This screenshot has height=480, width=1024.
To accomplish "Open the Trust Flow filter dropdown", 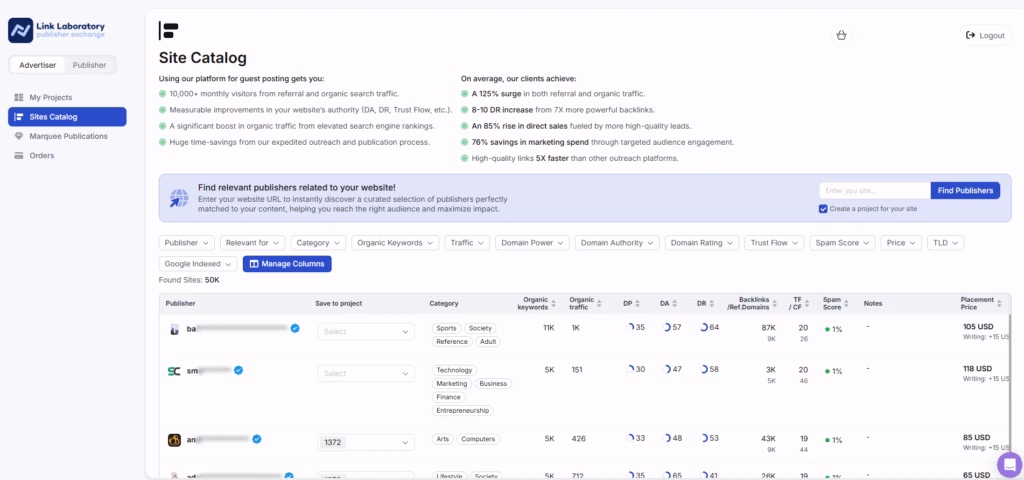I will coord(774,242).
